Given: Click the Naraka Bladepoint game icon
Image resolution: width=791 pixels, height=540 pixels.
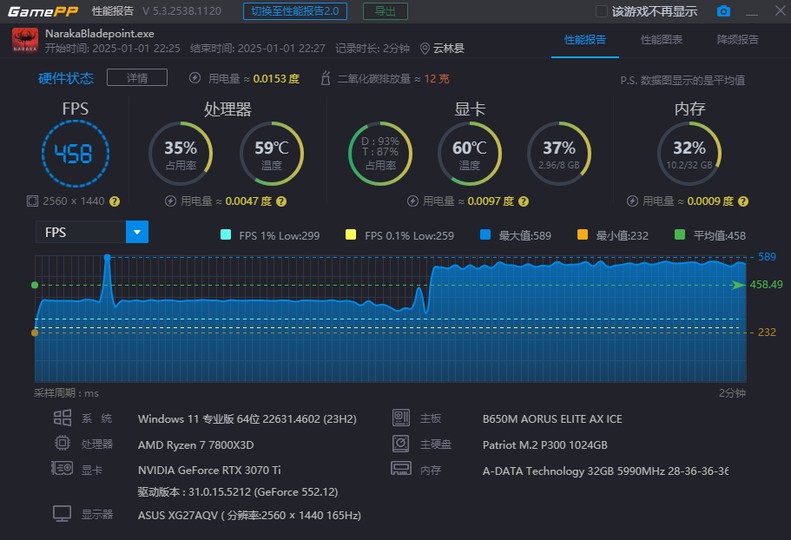Looking at the screenshot, I should [x=25, y=40].
